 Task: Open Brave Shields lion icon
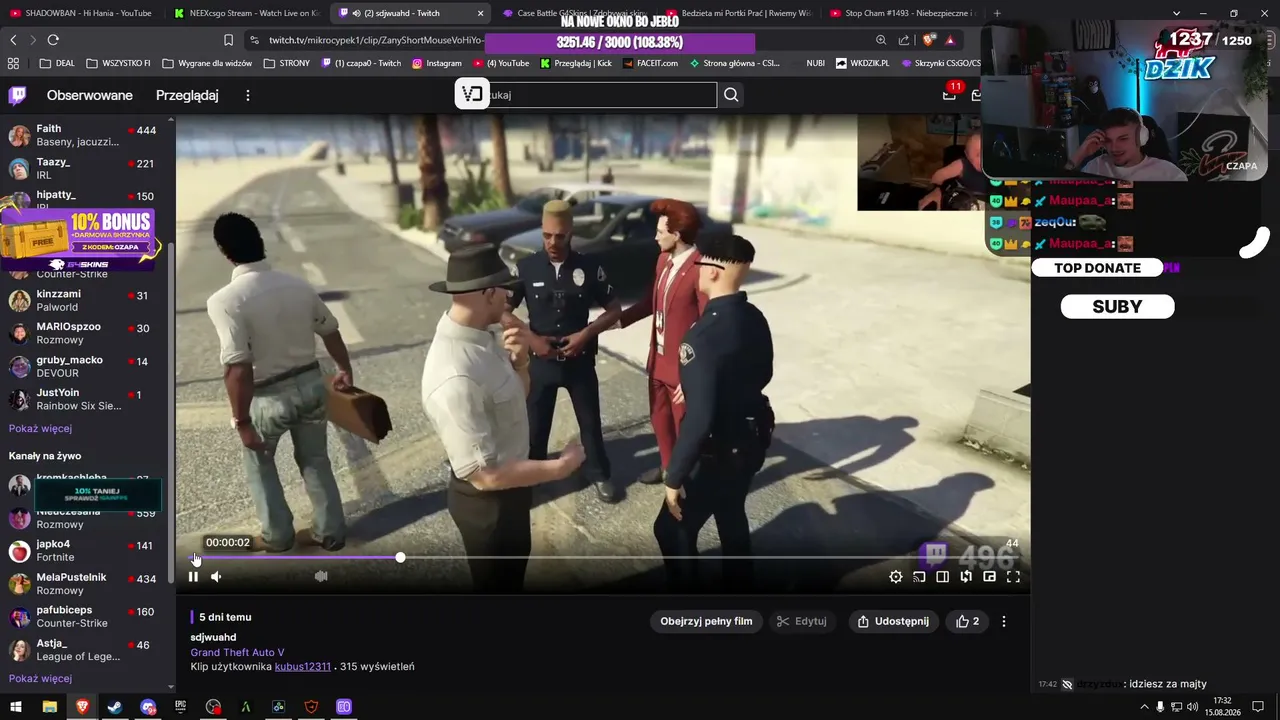[929, 40]
